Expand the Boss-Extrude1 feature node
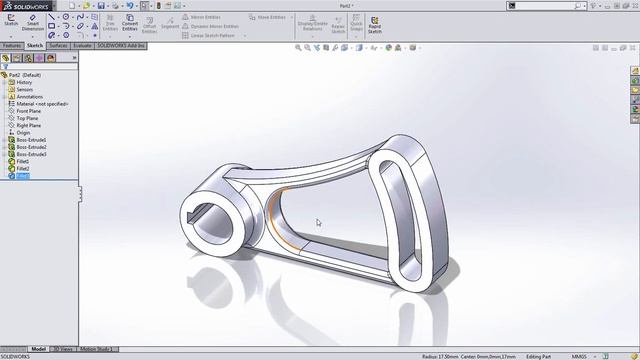The image size is (640, 360). pyautogui.click(x=4, y=140)
